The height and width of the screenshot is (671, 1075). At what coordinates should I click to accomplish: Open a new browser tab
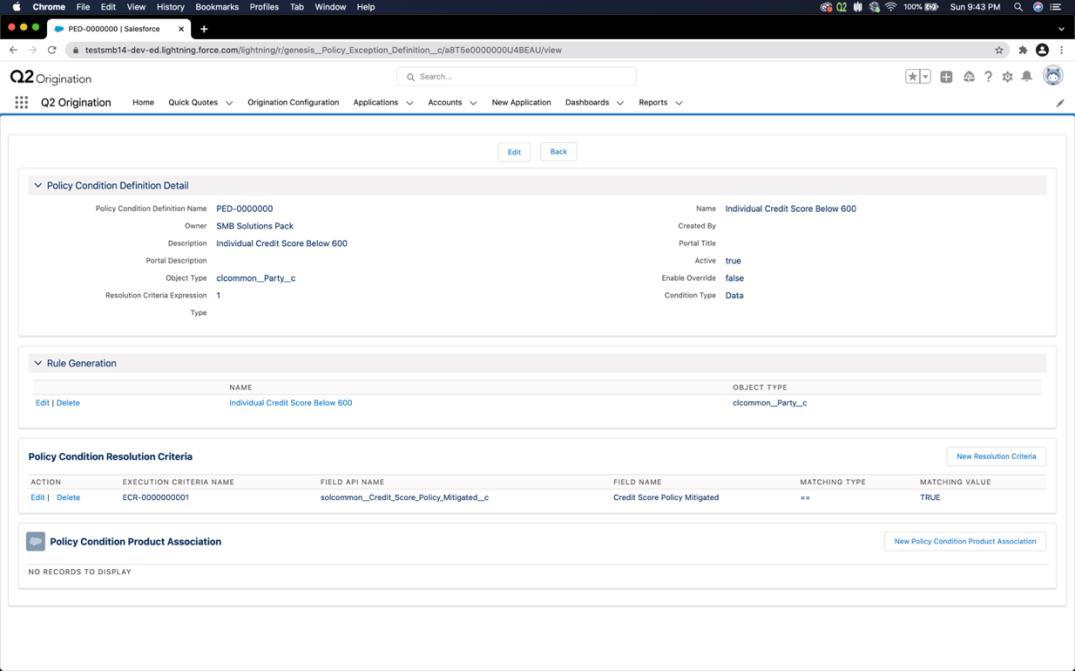pyautogui.click(x=204, y=29)
